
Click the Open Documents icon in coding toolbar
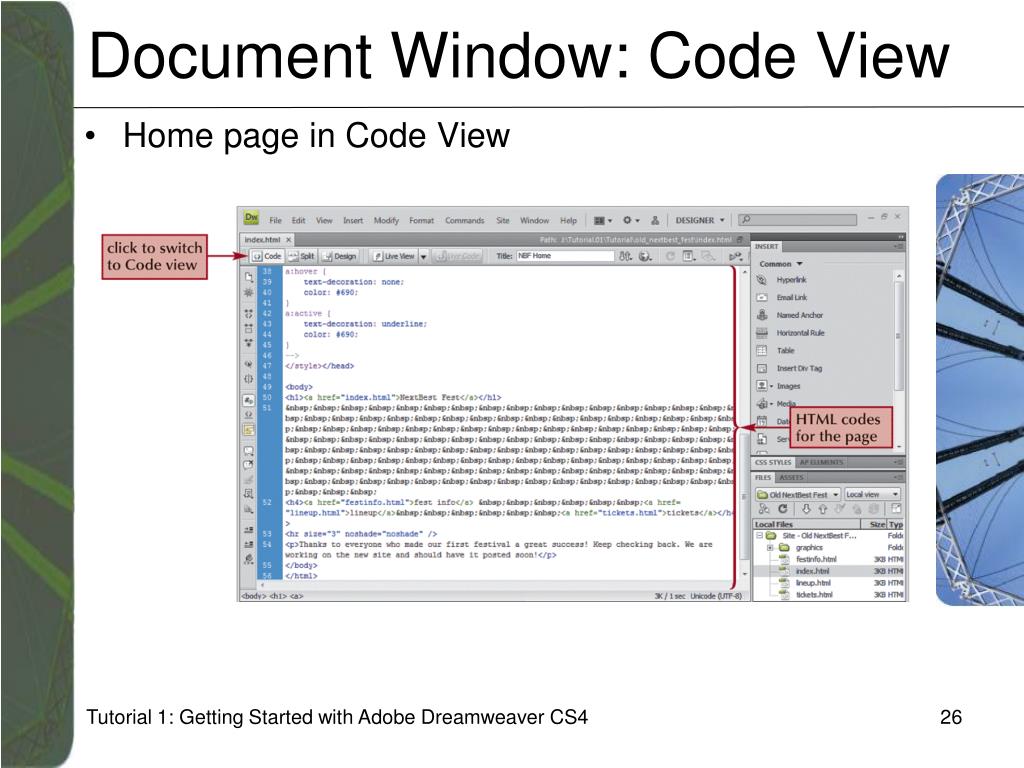[249, 277]
